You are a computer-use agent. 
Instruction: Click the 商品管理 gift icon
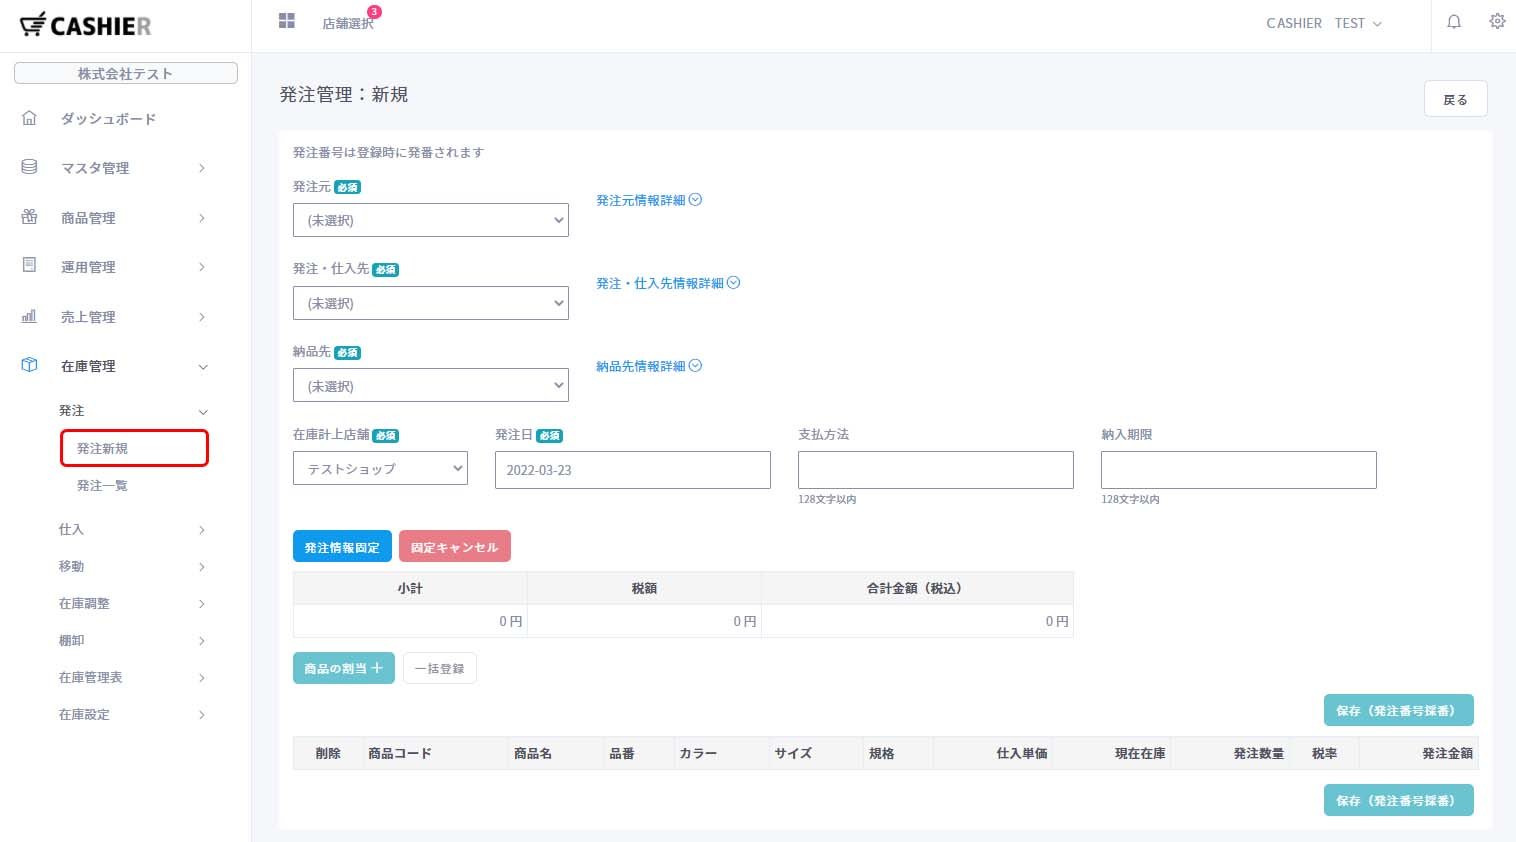coord(29,216)
